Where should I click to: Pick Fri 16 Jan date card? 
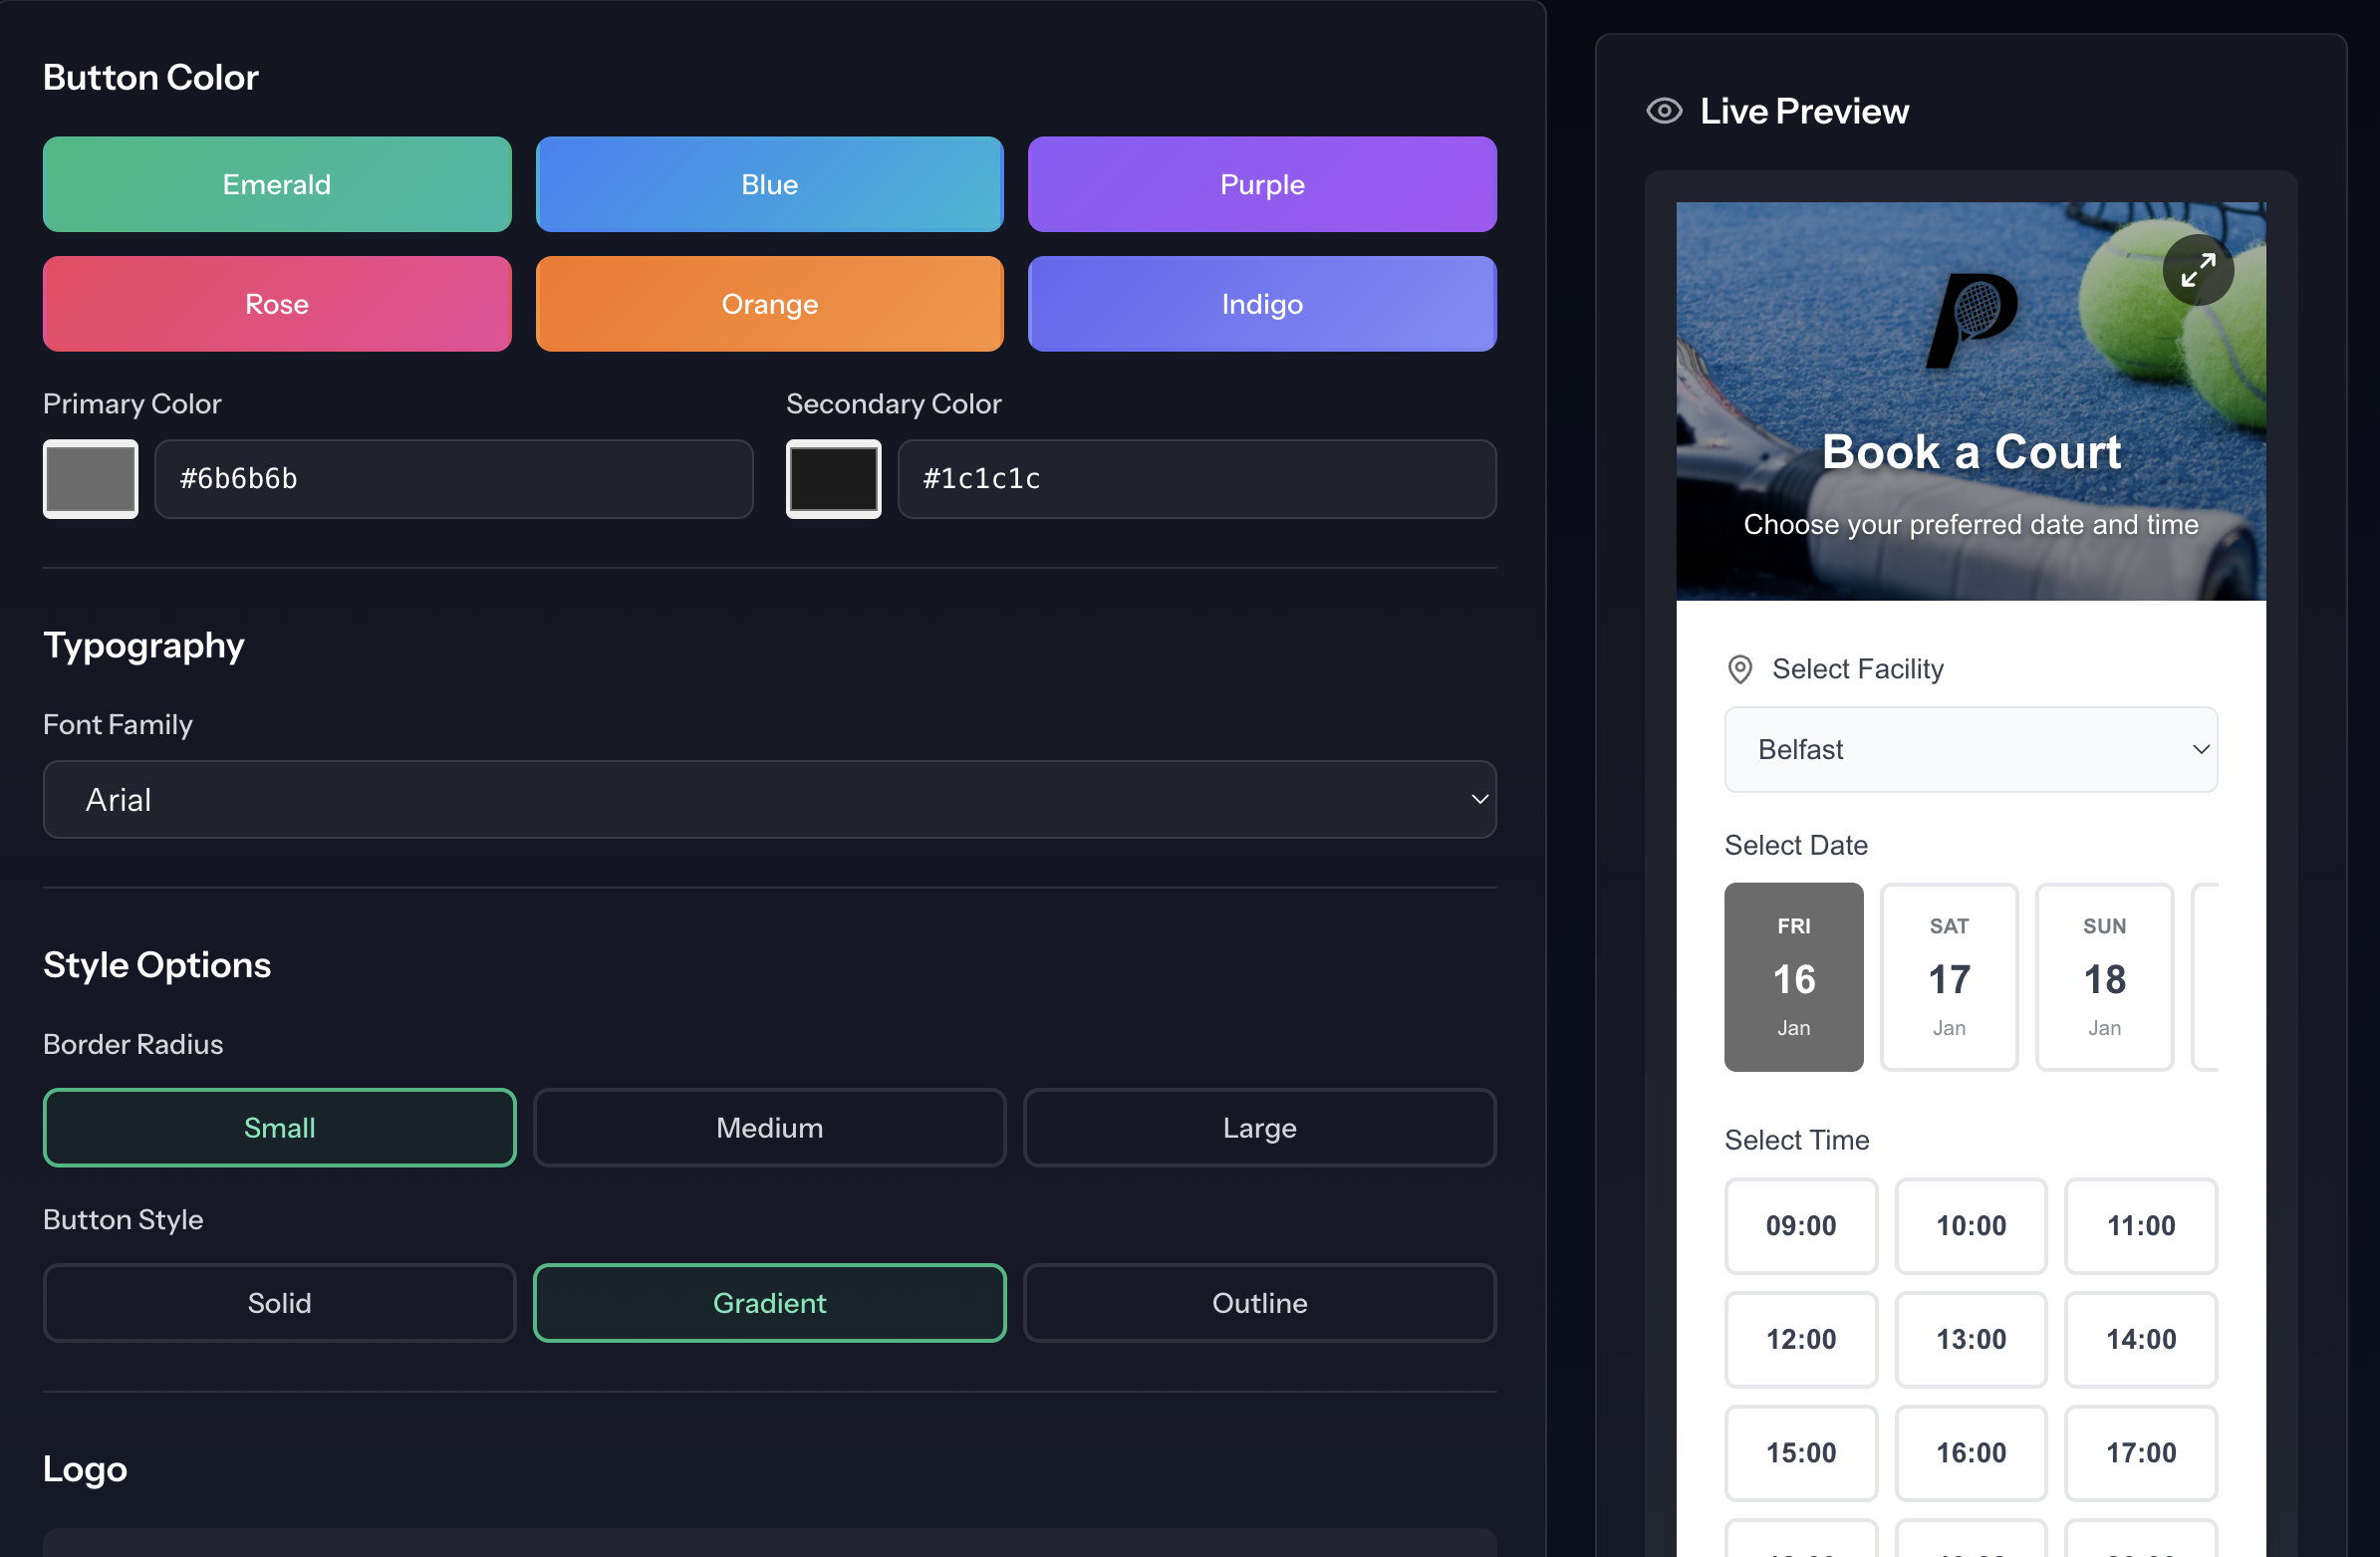coord(1794,977)
